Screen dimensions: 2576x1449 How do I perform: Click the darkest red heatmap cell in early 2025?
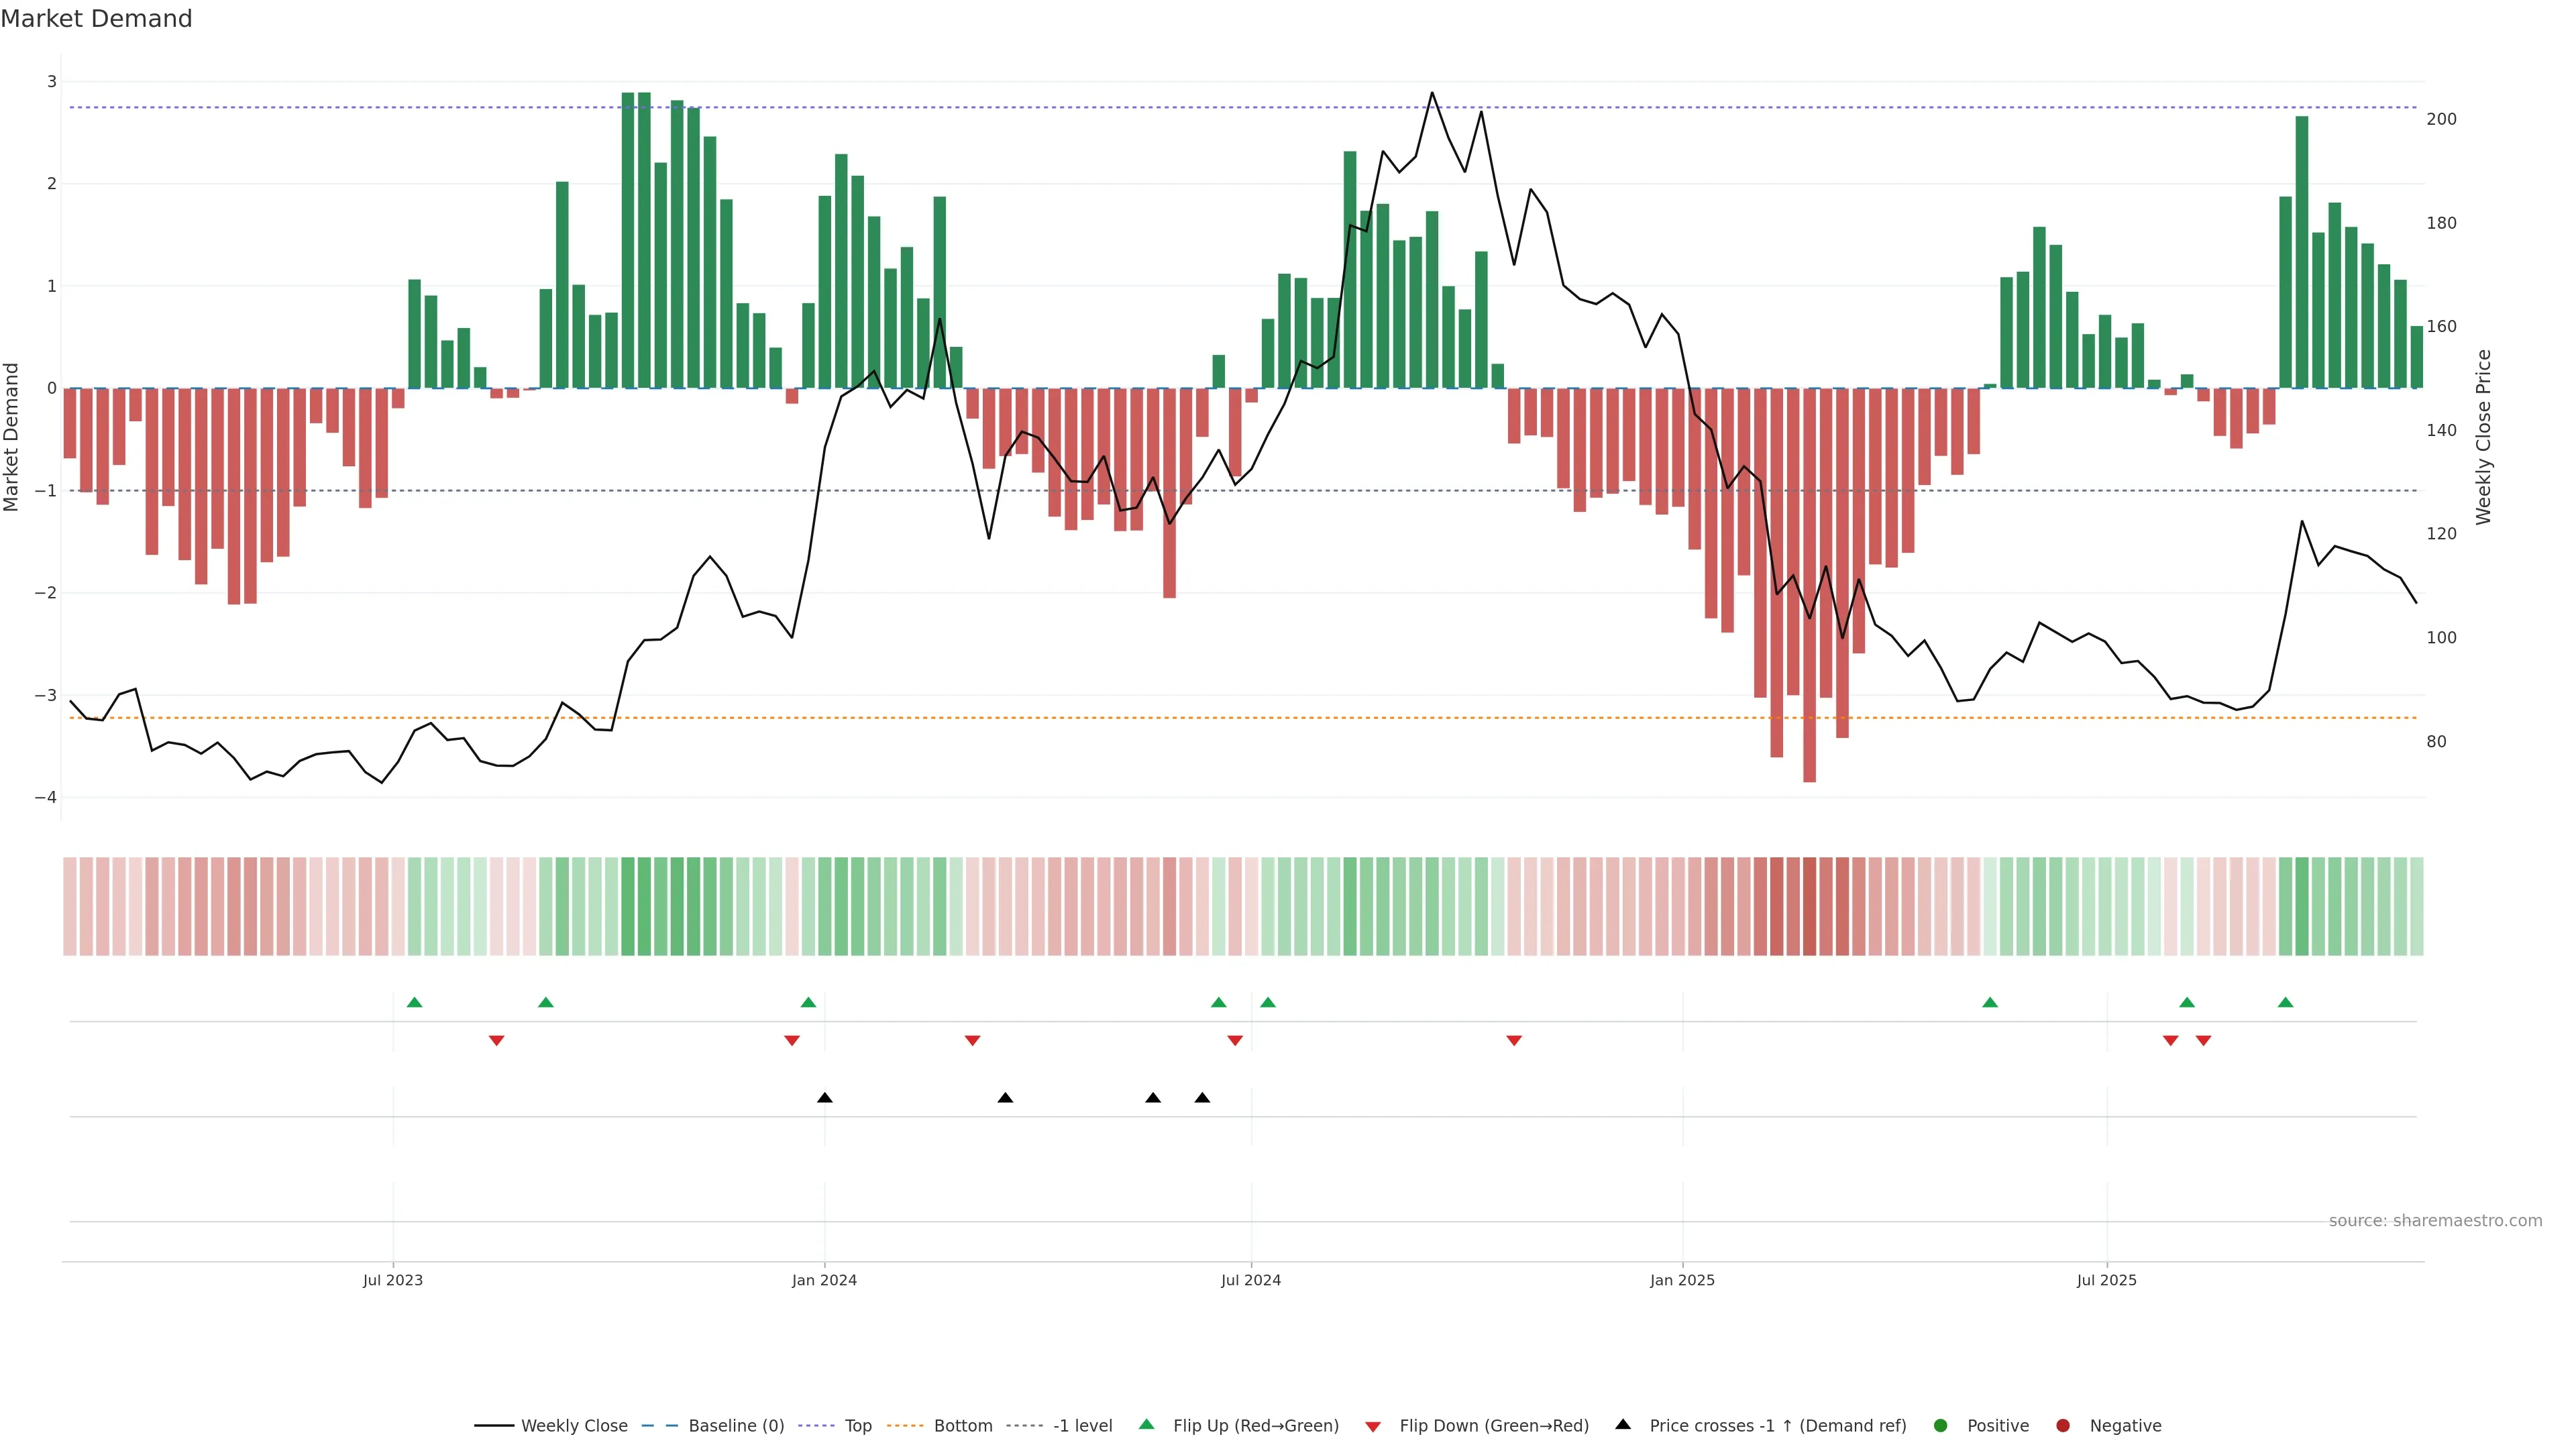1809,906
